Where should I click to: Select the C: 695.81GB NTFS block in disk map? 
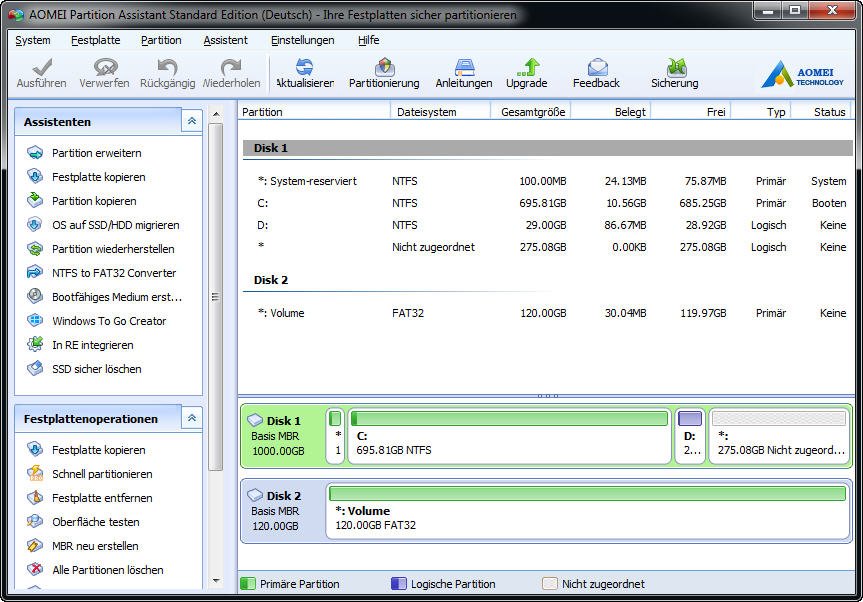pos(509,436)
